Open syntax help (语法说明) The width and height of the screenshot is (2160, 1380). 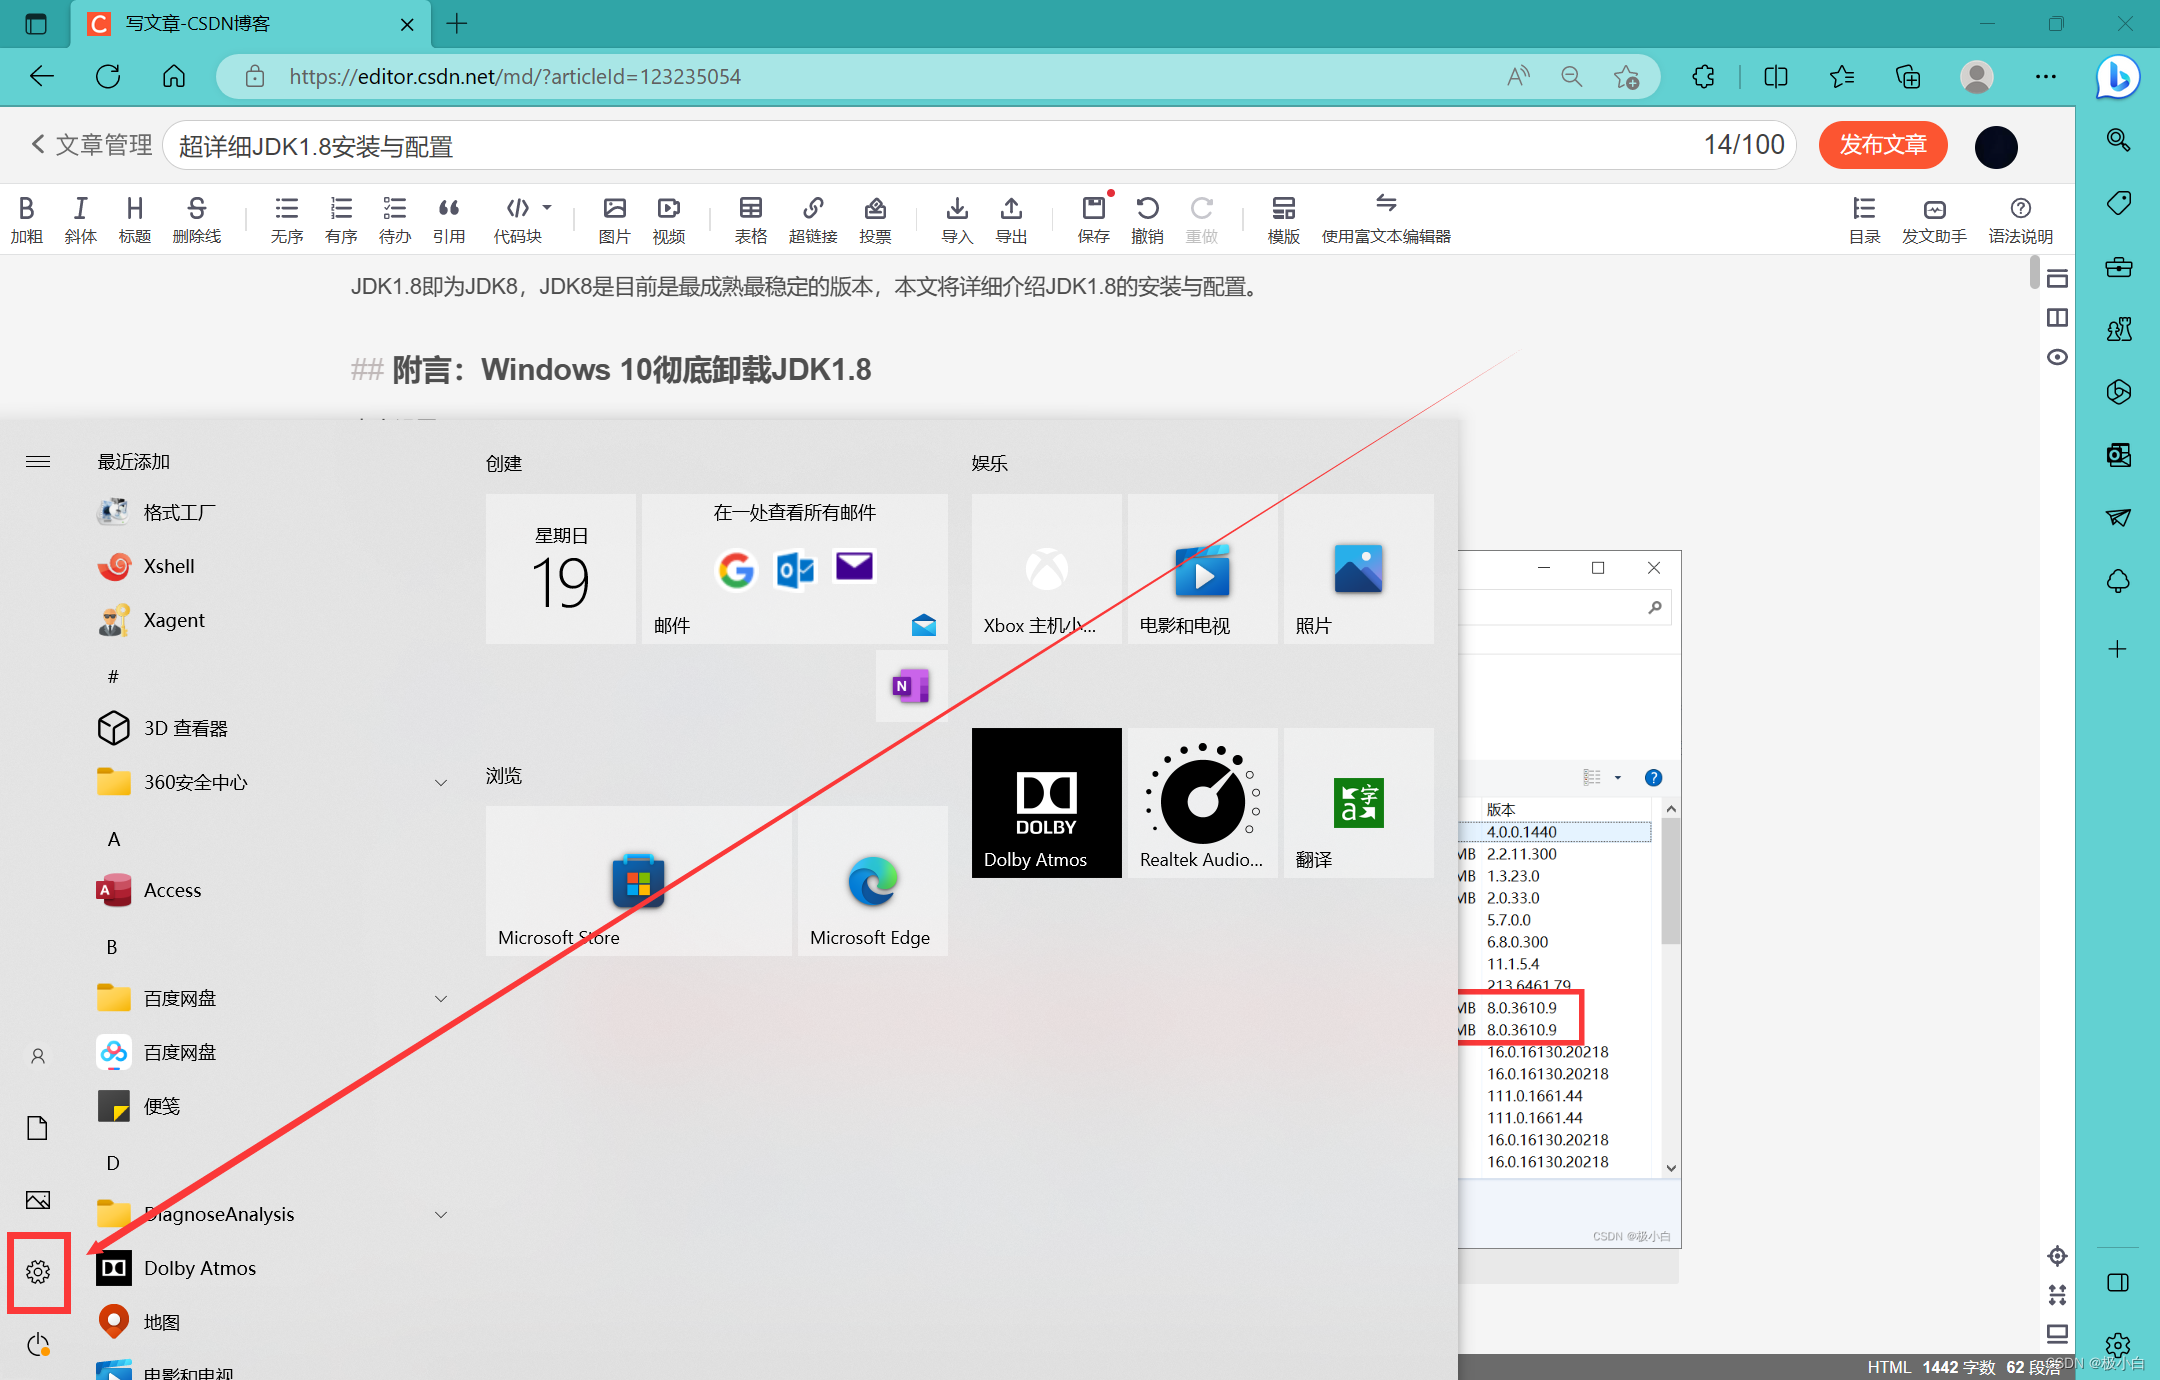(x=2020, y=220)
